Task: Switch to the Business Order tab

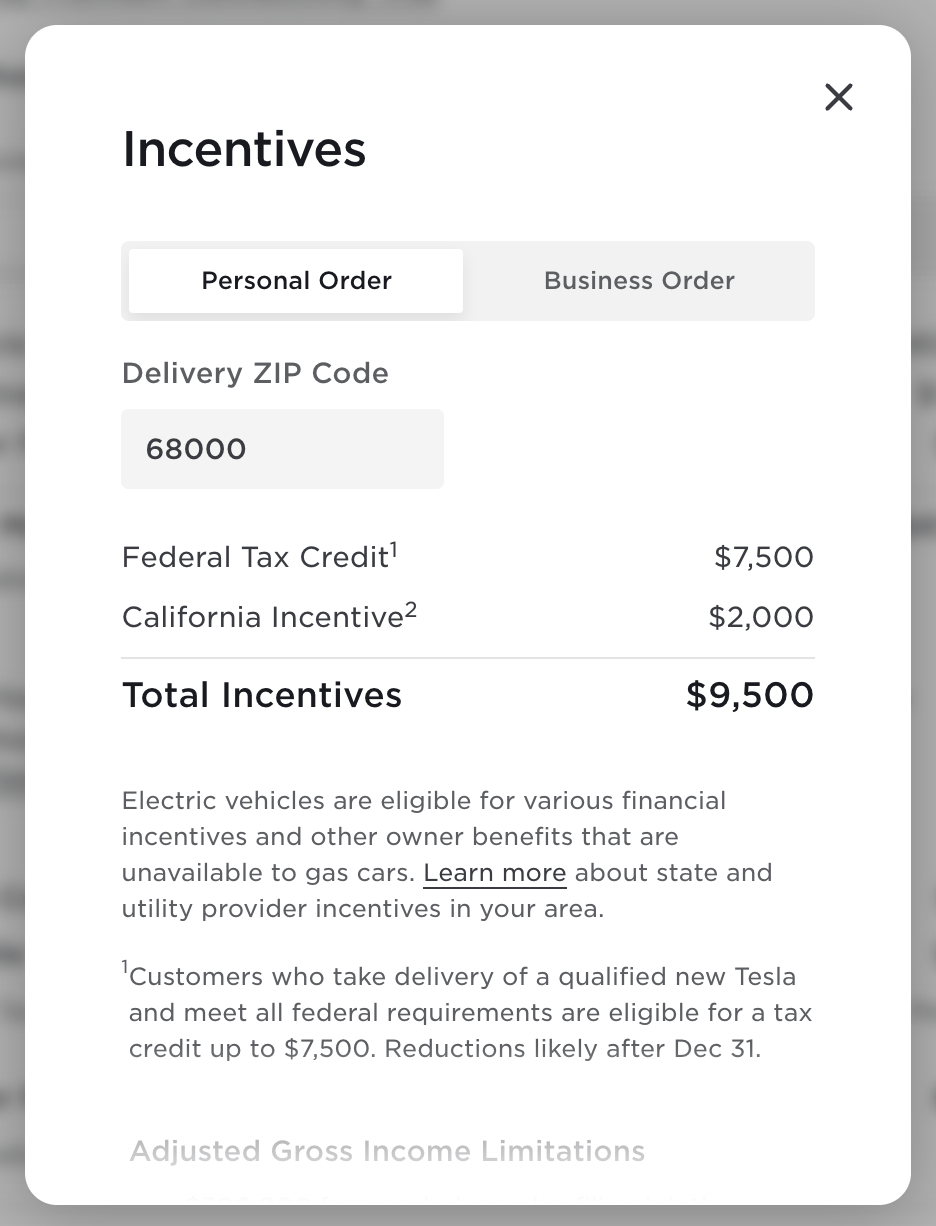Action: click(x=639, y=281)
